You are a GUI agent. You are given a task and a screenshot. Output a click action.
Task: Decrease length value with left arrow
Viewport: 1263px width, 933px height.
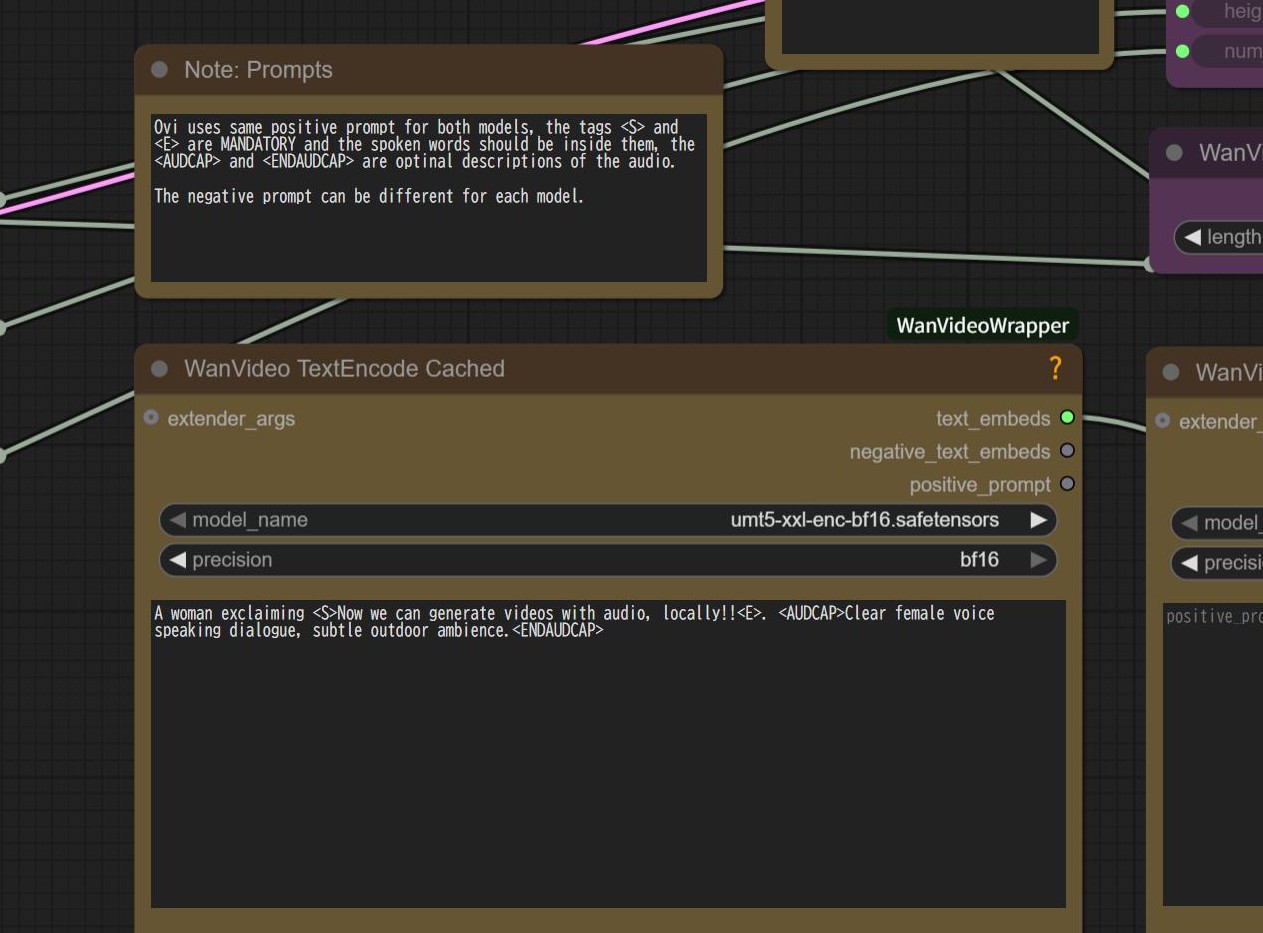[1192, 237]
